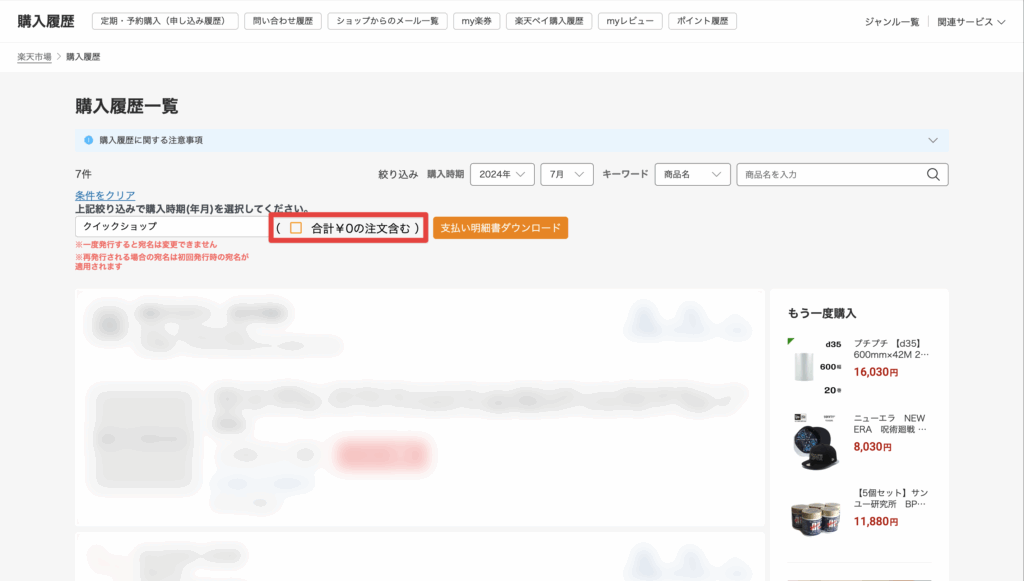Switch to my楽券 tab
This screenshot has height=581, width=1024.
[x=477, y=21]
